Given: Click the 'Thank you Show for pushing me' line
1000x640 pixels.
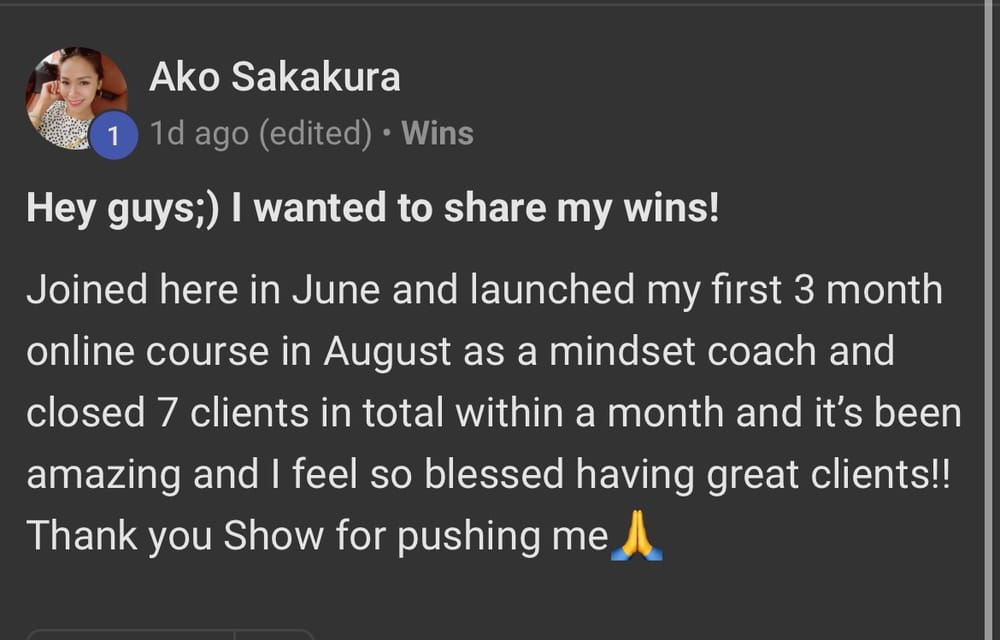Looking at the screenshot, I should point(344,536).
